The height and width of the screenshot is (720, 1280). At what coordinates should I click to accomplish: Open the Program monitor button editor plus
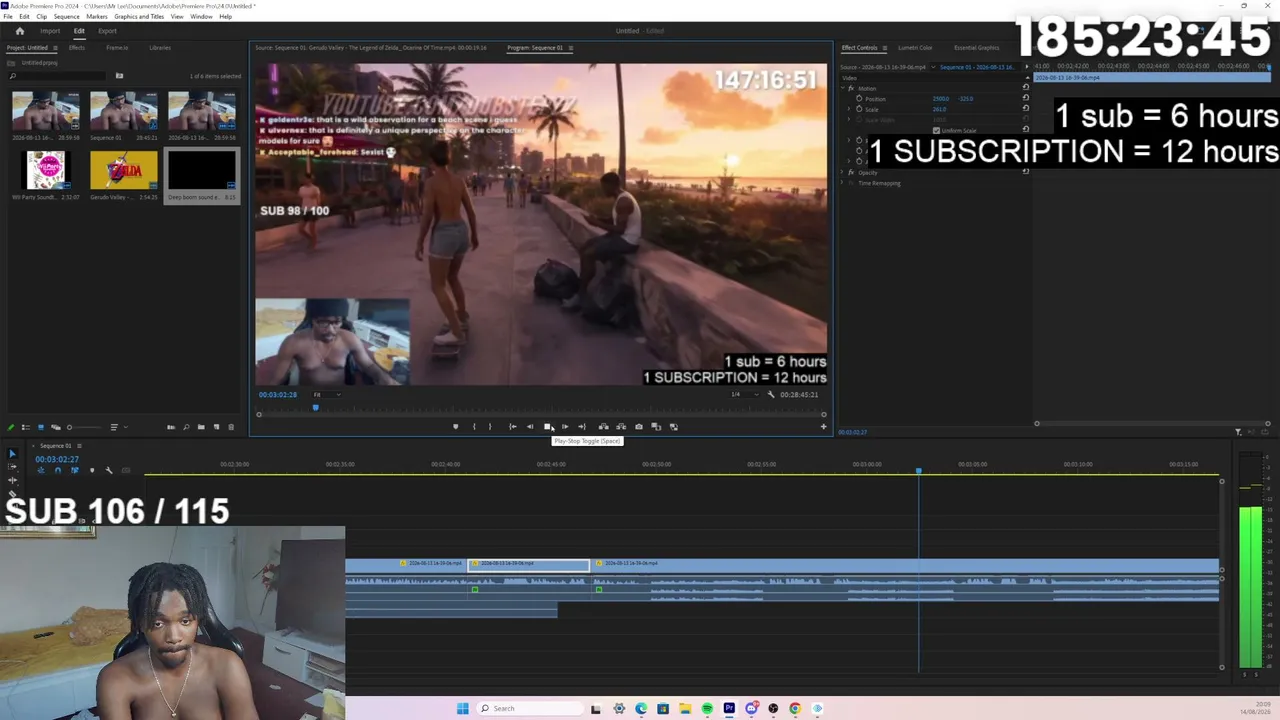pyautogui.click(x=824, y=427)
